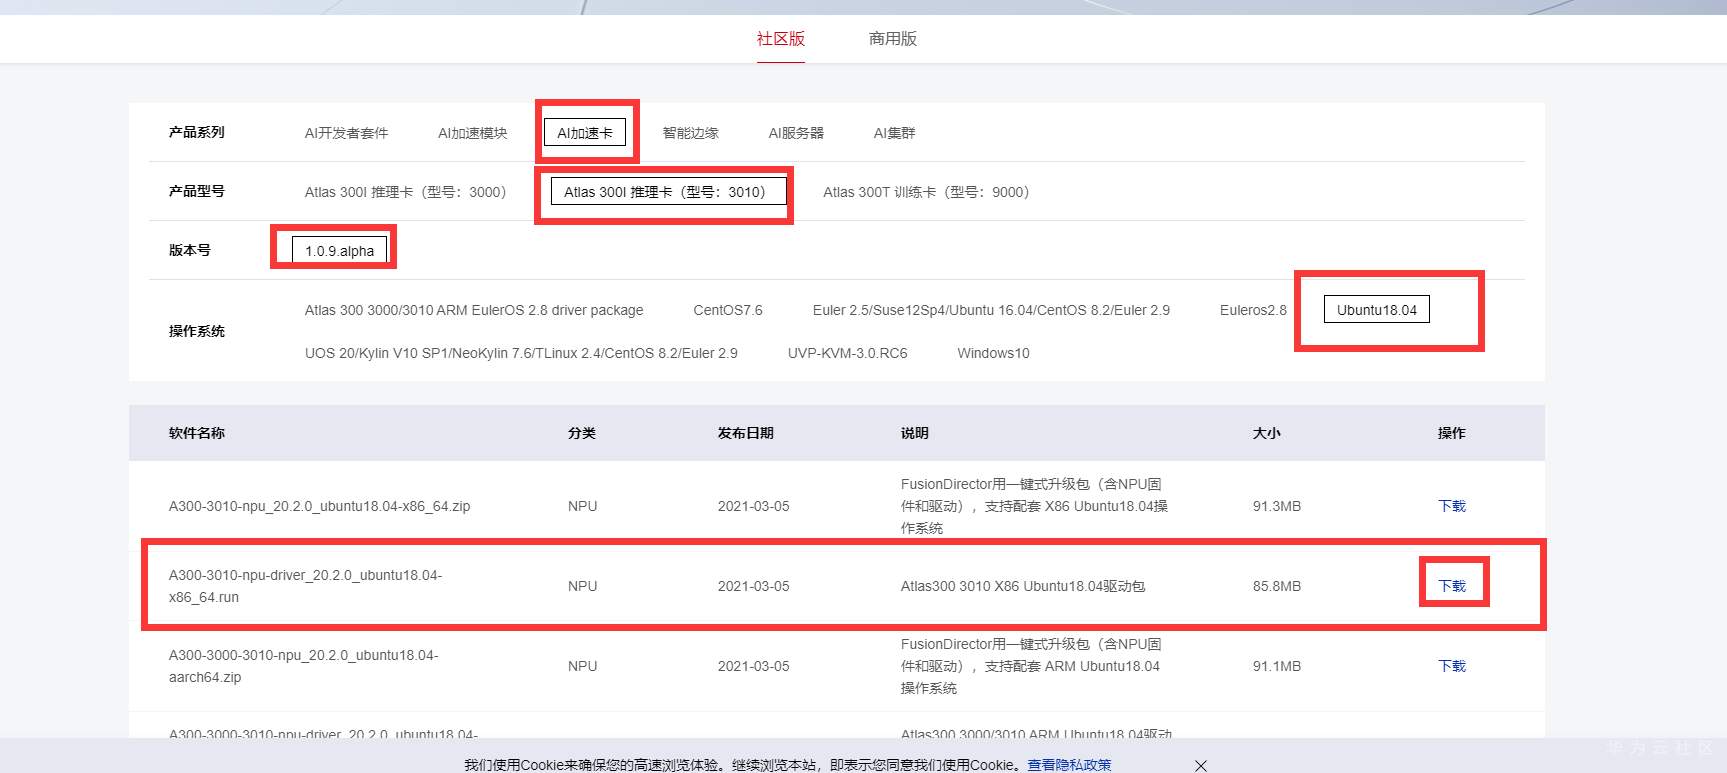Click size value 91.1MB
The width and height of the screenshot is (1727, 773).
tap(1277, 666)
